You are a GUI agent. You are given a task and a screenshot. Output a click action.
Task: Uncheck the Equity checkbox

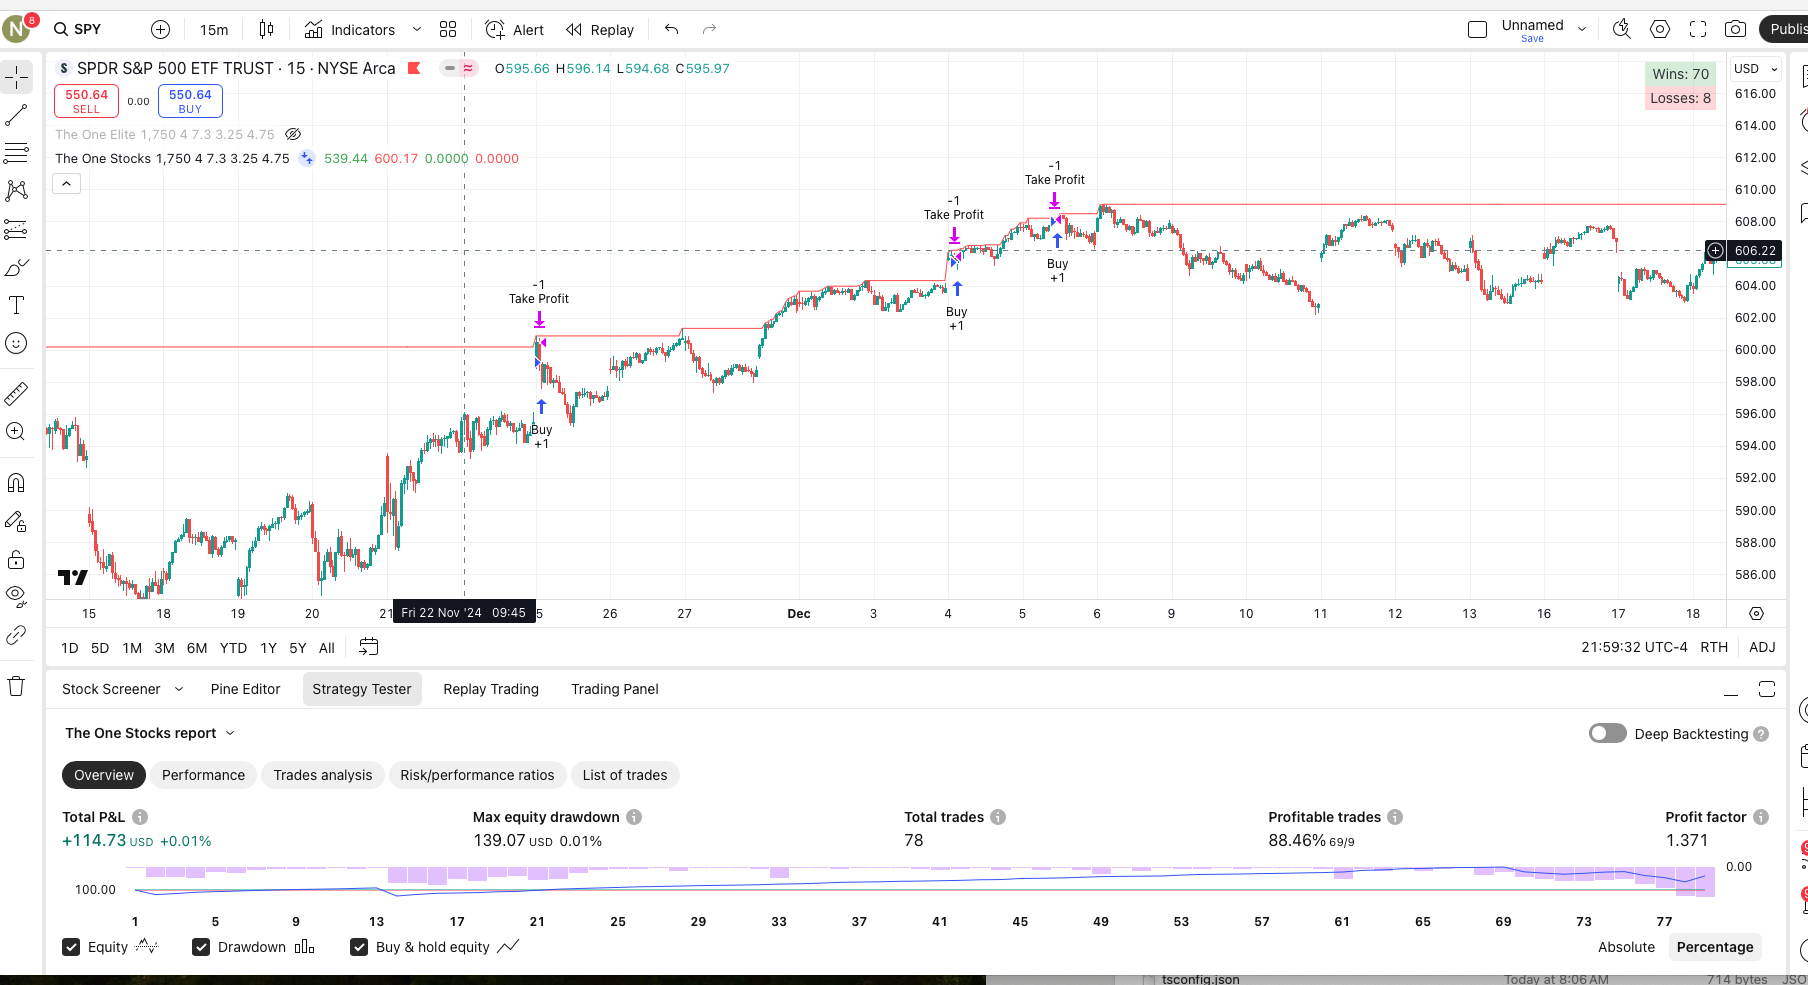(x=71, y=947)
